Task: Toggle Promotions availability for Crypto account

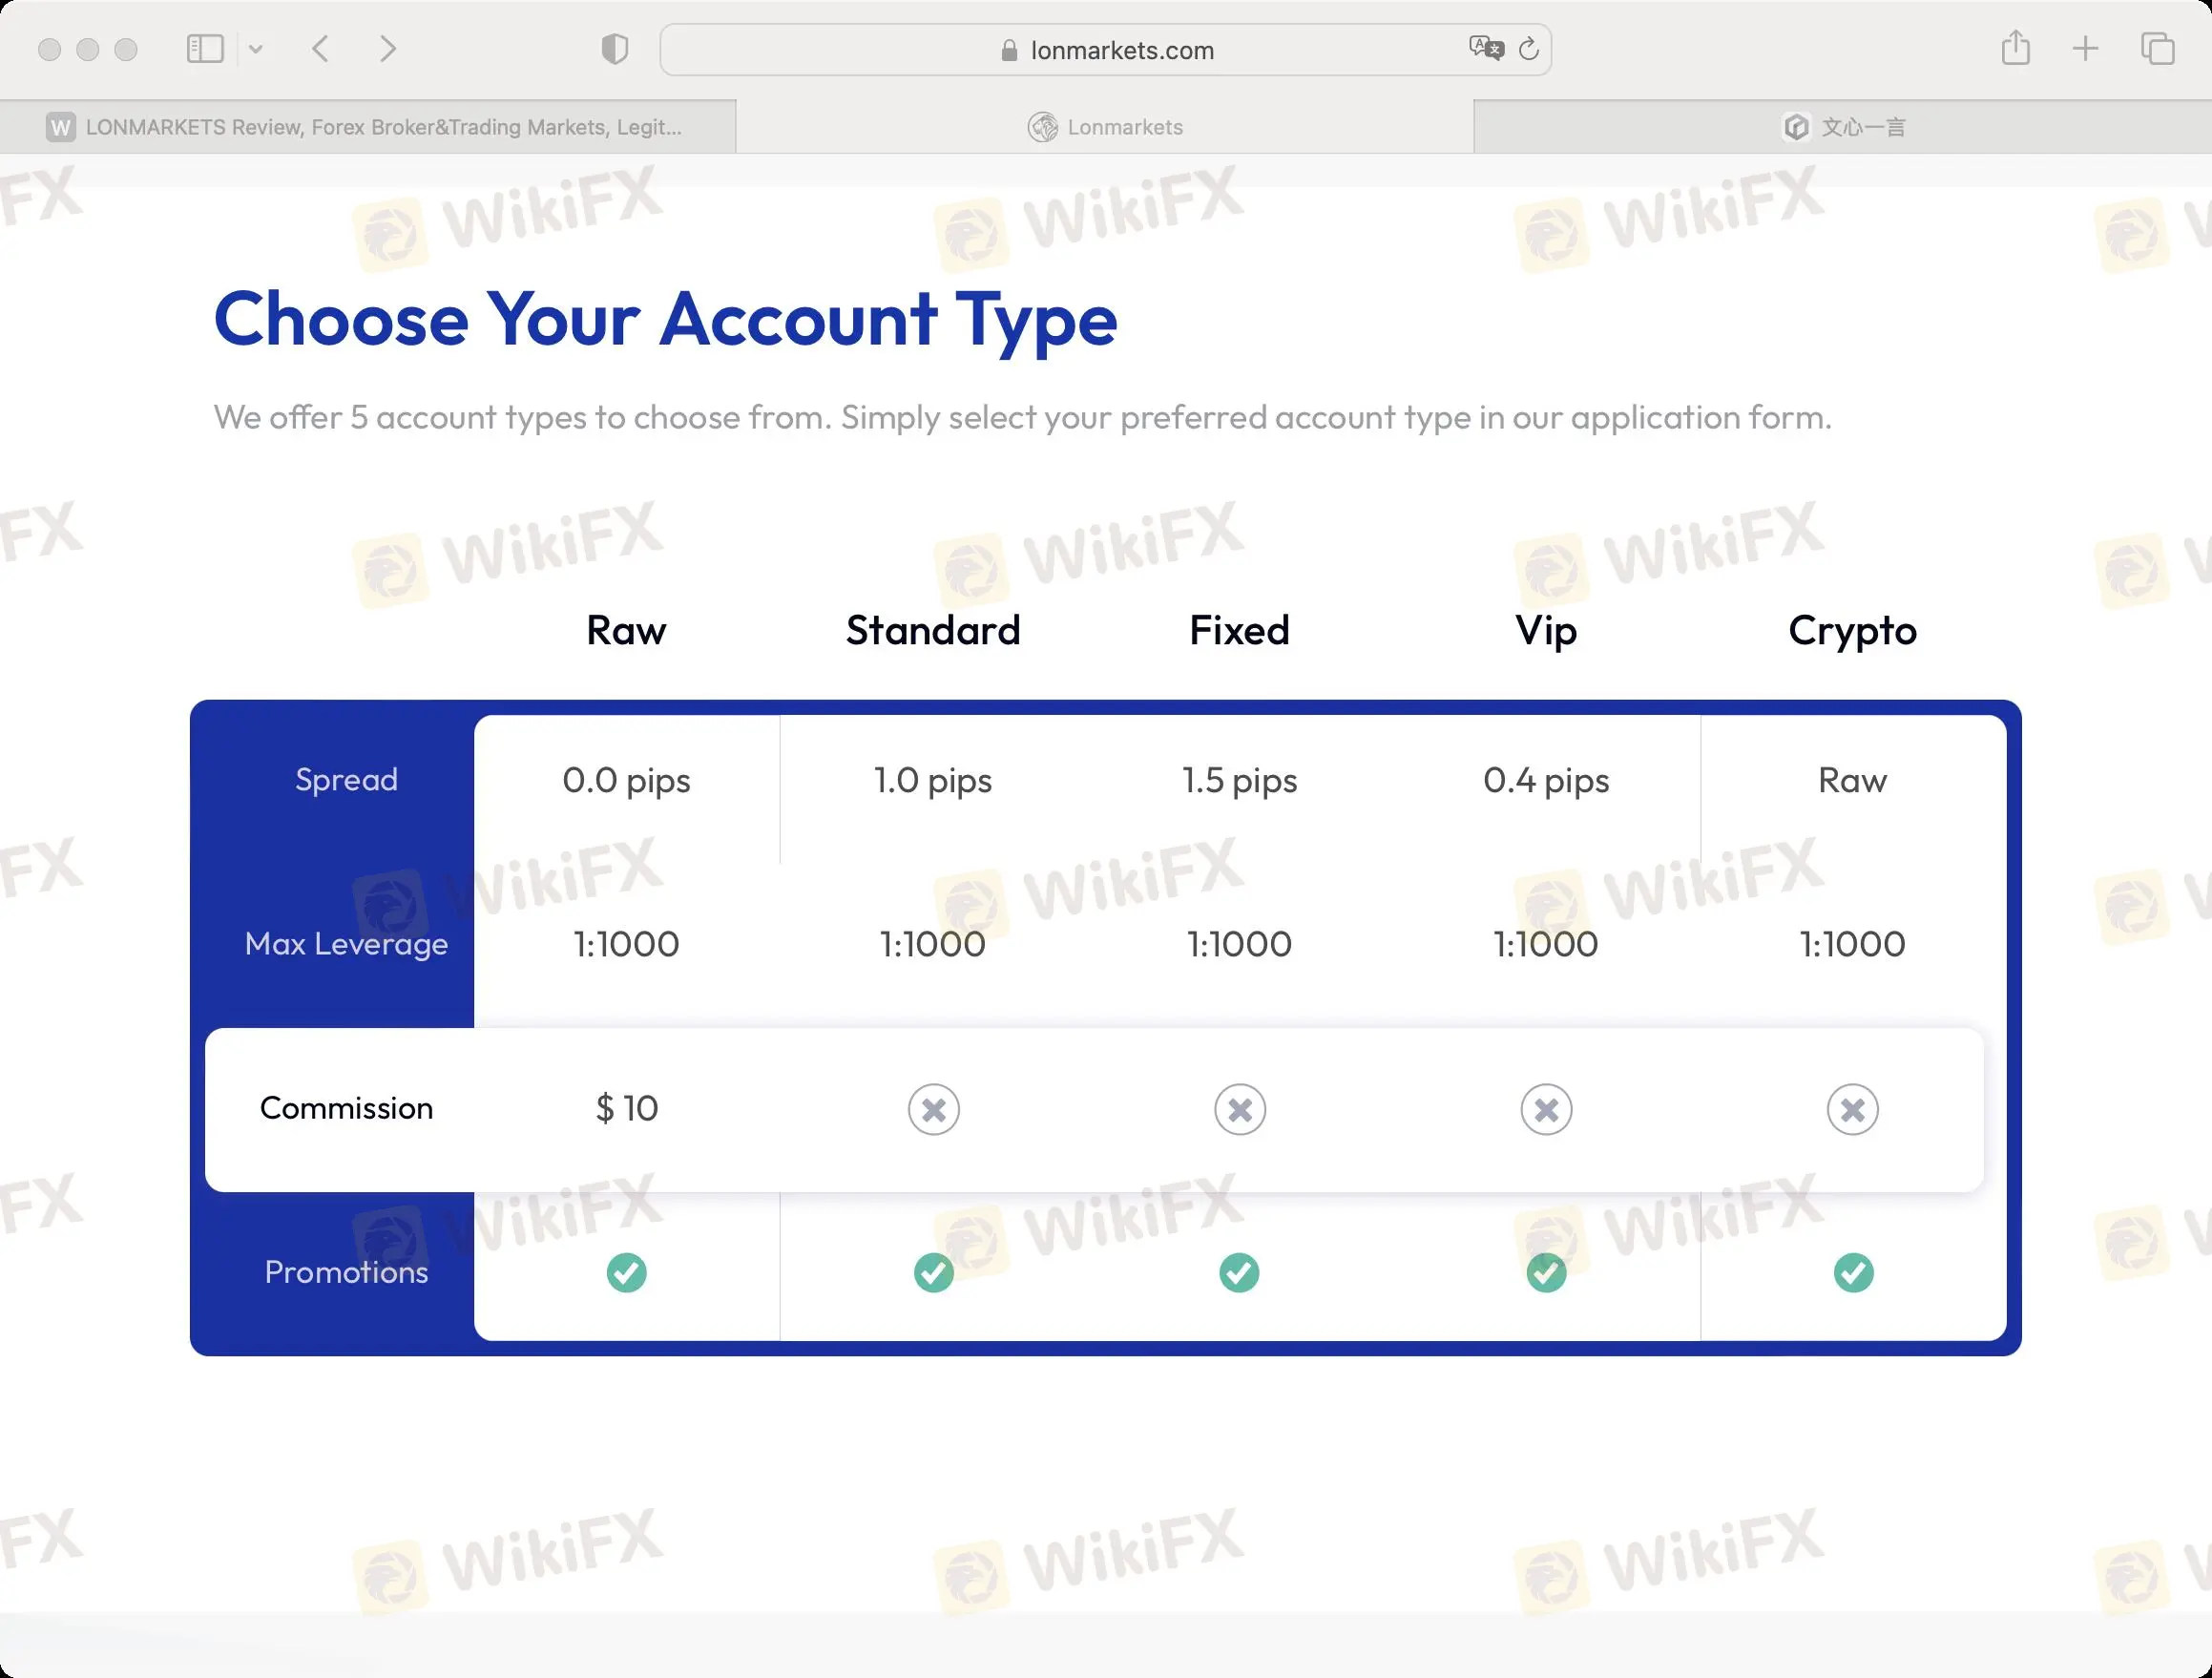Action: pos(1850,1270)
